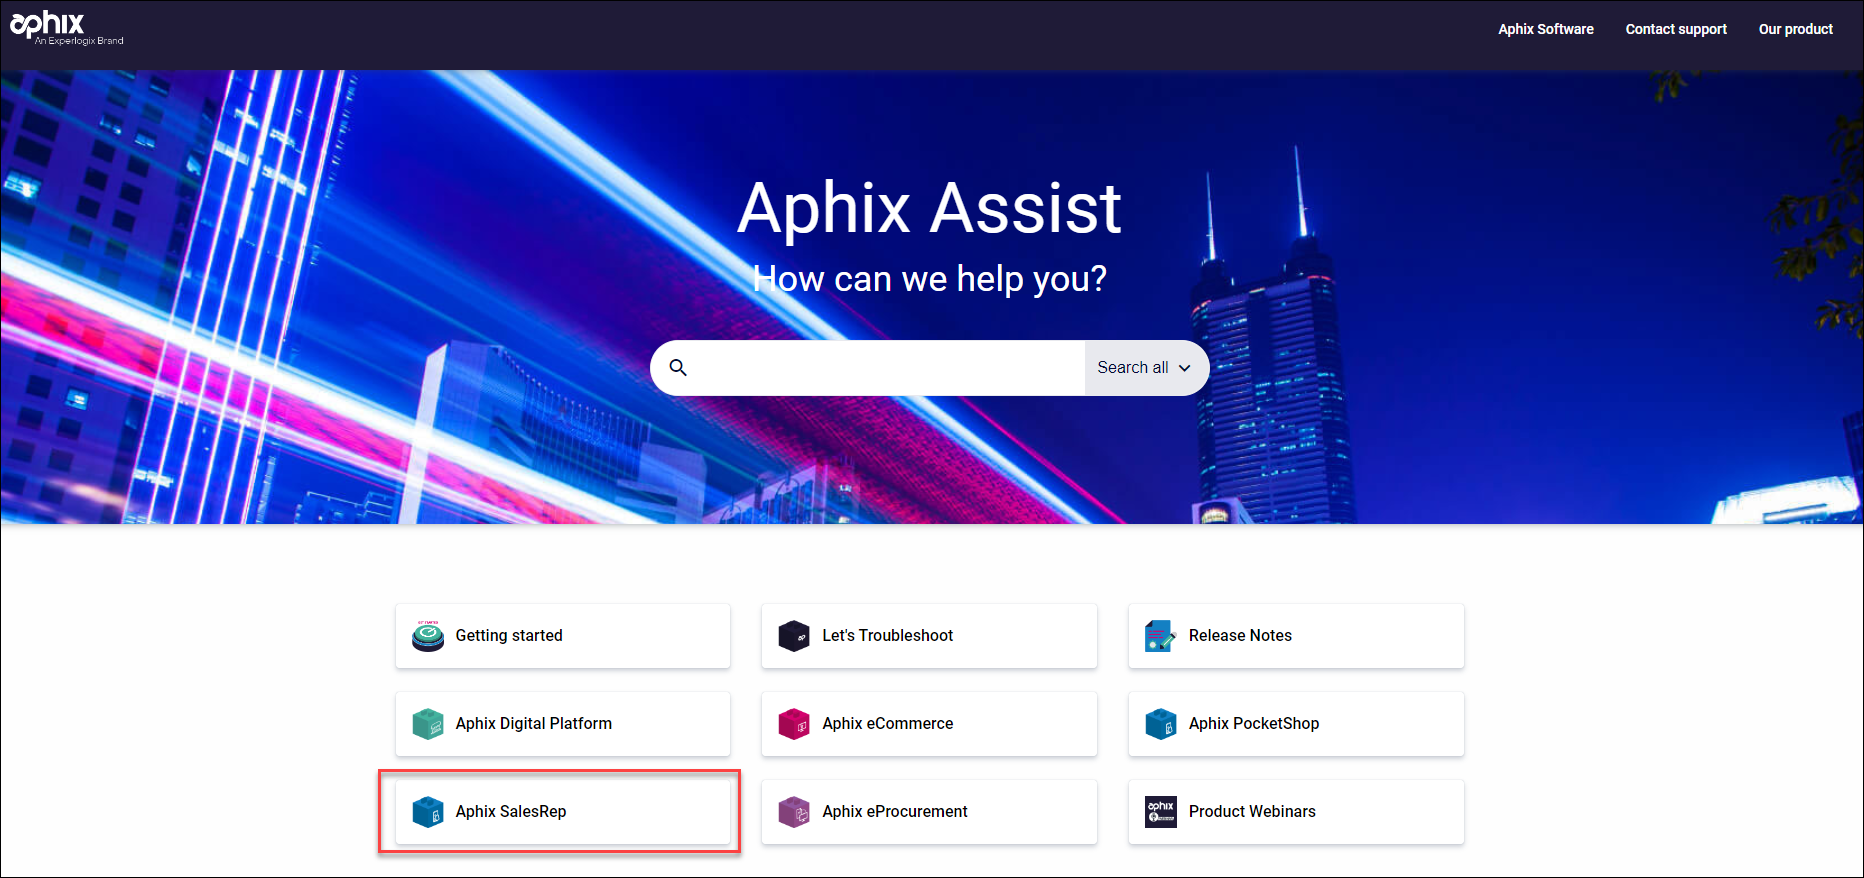Click the Product Webinars thumbnail icon

(x=1160, y=812)
